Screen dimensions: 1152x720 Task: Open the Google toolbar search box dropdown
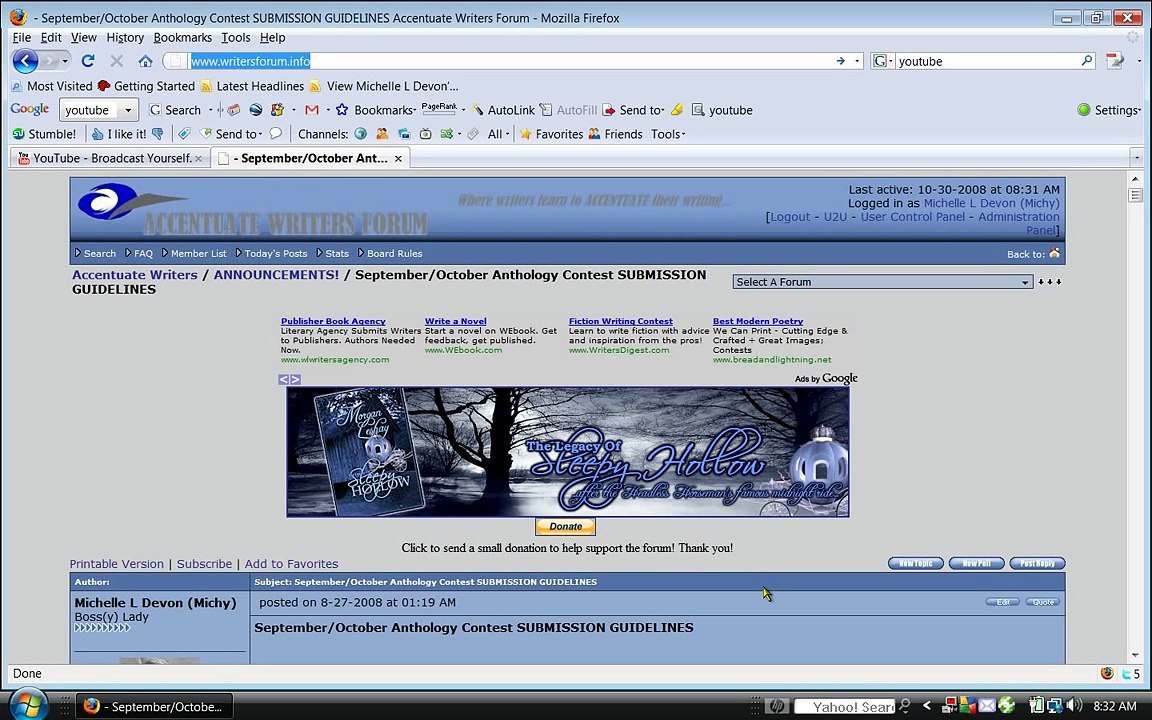(x=128, y=110)
